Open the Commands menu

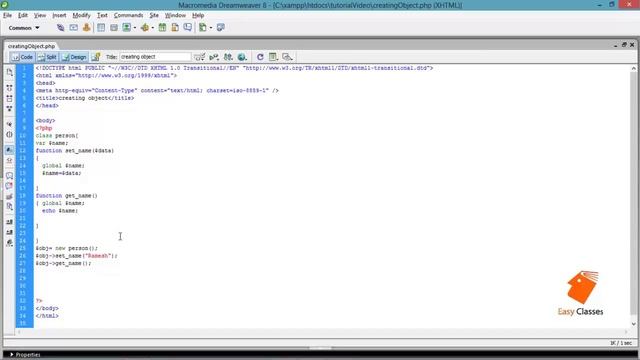(x=128, y=16)
